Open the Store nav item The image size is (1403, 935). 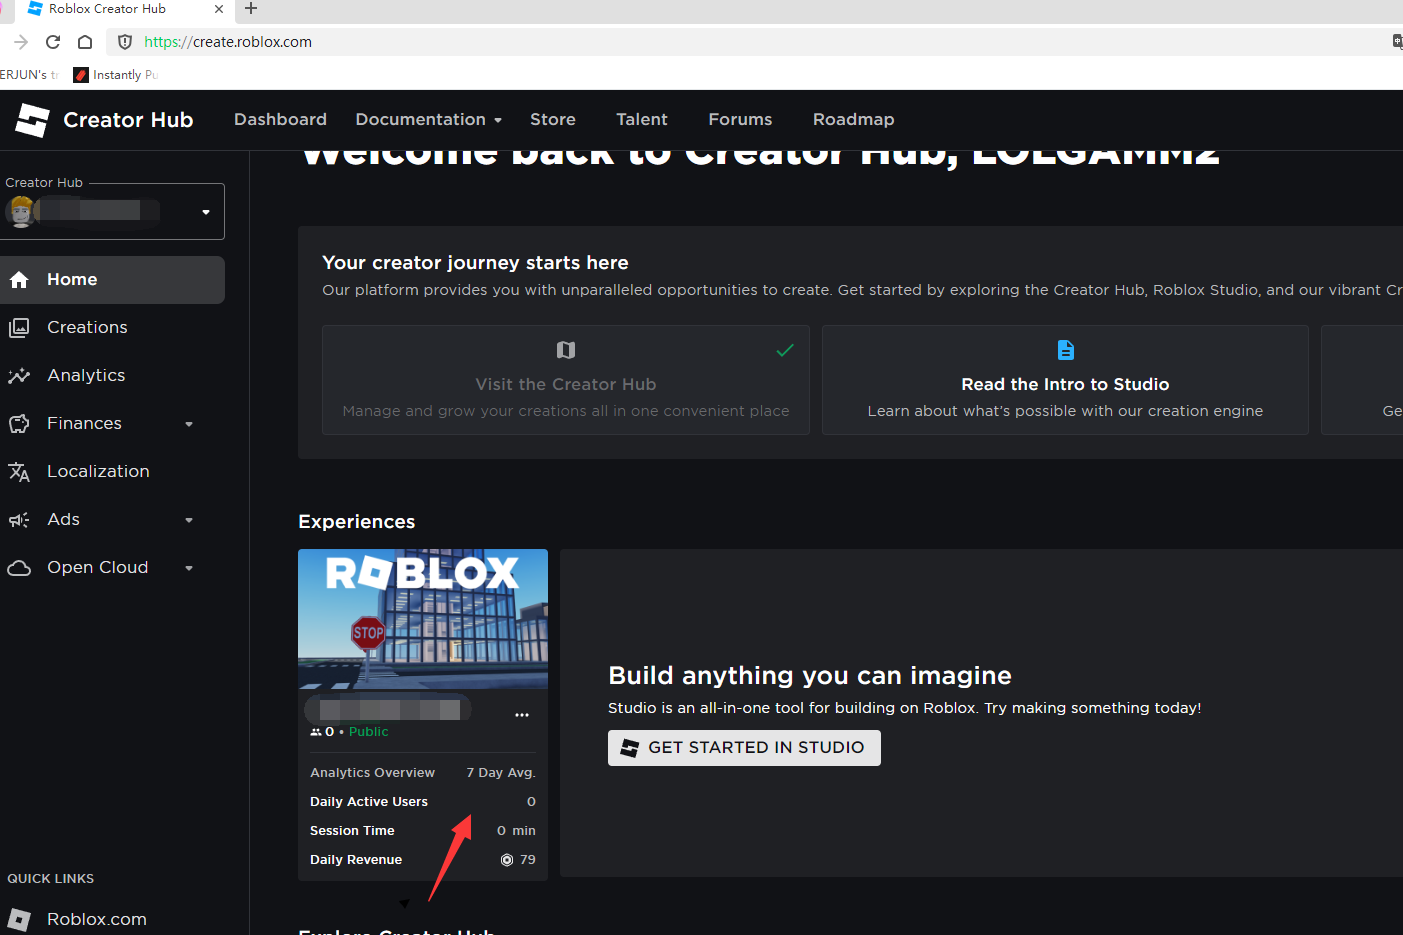553,120
